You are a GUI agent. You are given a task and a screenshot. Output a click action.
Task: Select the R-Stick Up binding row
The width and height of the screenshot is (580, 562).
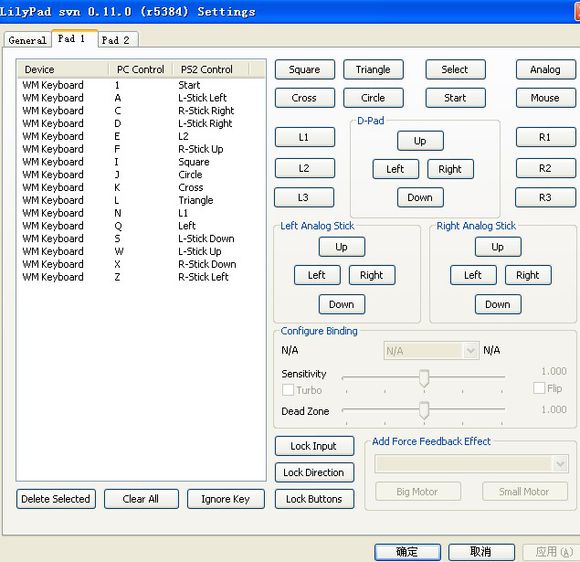[141, 149]
